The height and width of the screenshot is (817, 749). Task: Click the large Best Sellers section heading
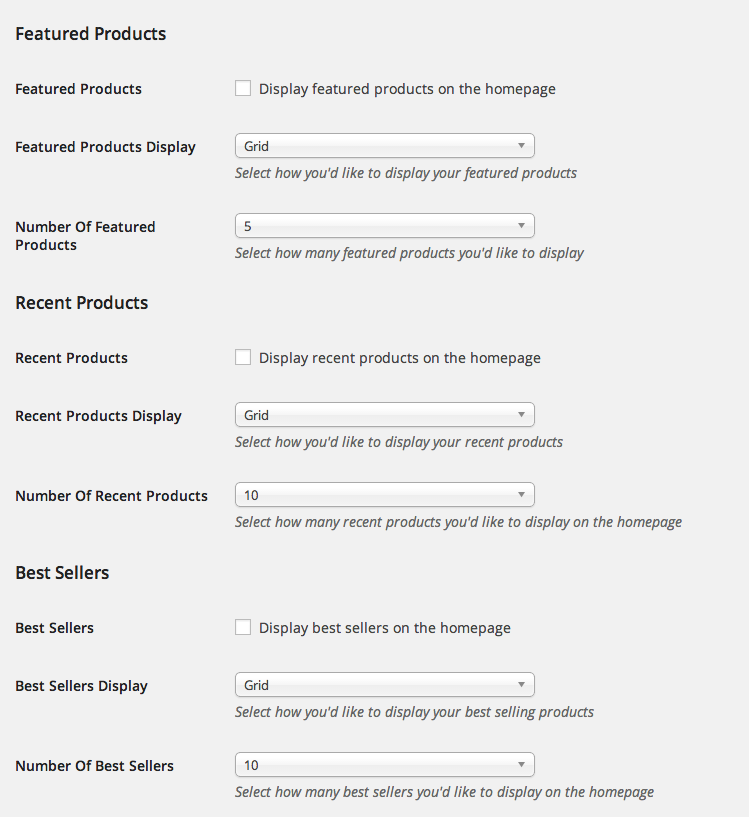pyautogui.click(x=62, y=573)
